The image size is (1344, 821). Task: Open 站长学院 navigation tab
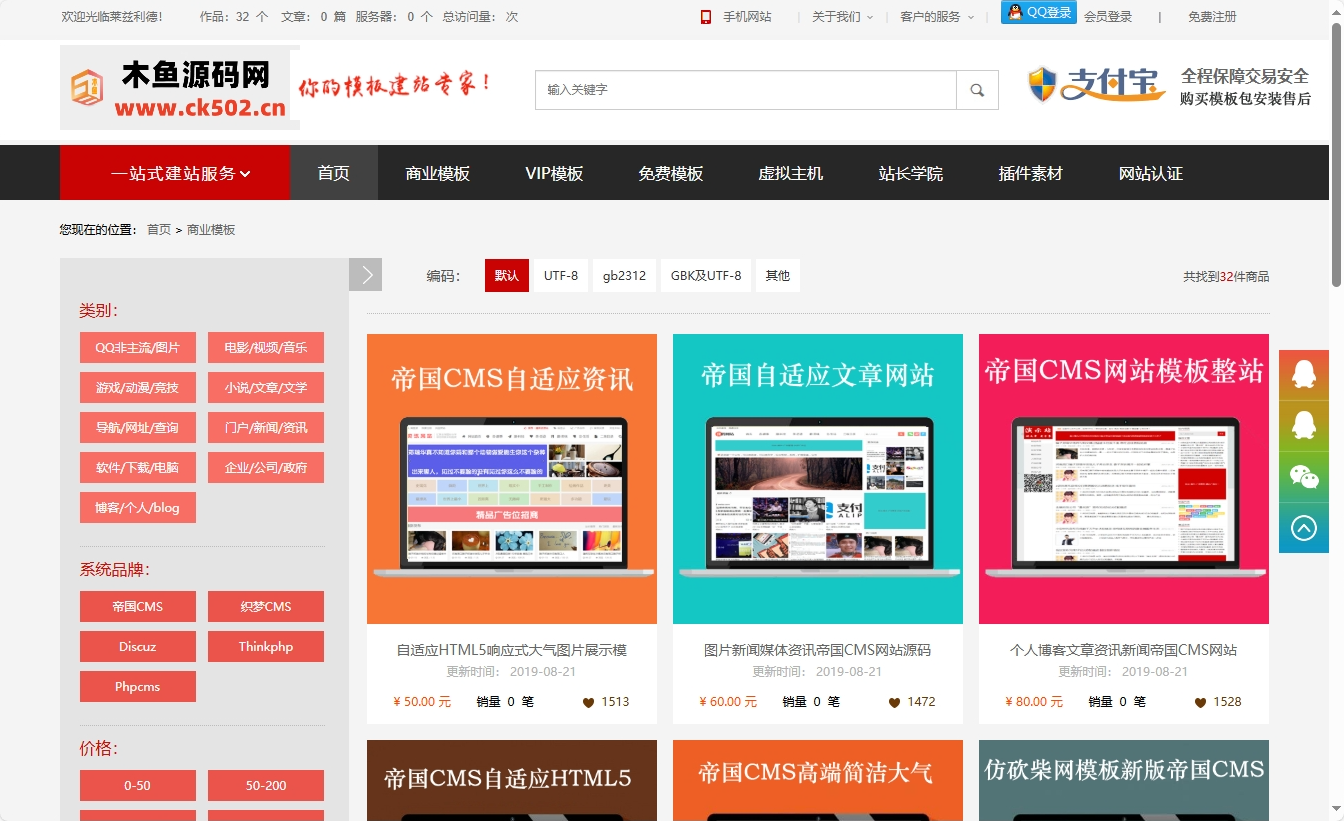click(x=911, y=173)
